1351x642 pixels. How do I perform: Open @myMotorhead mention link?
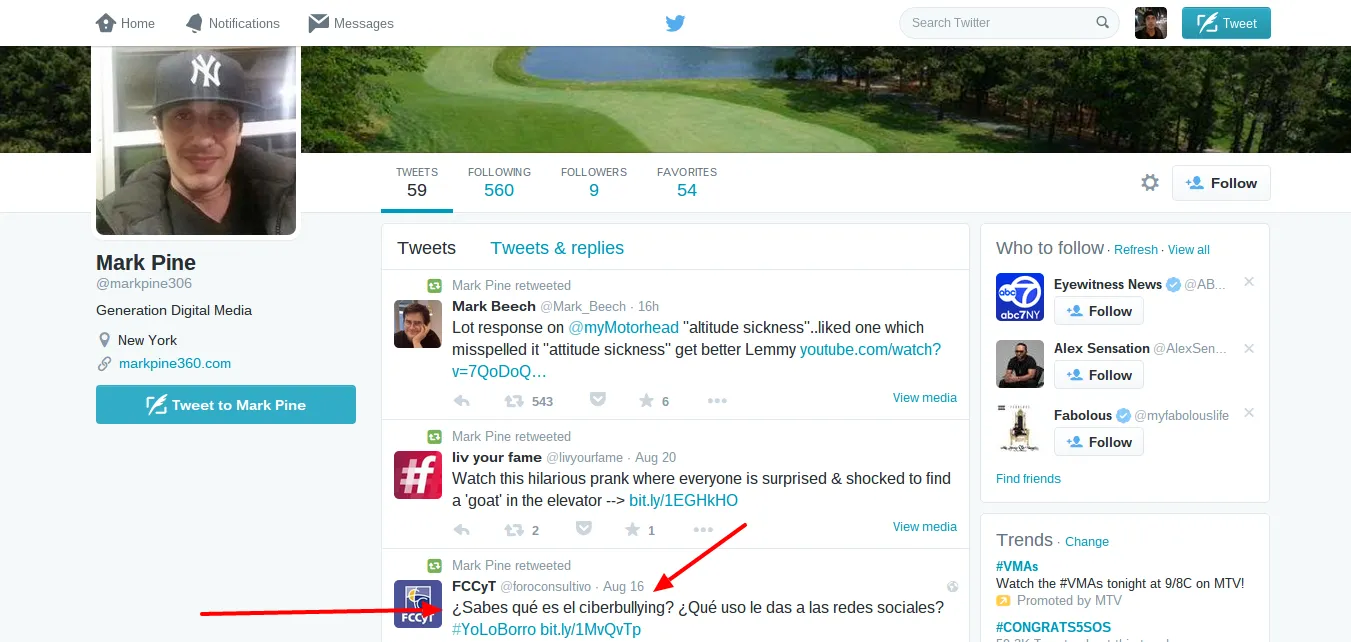point(623,328)
